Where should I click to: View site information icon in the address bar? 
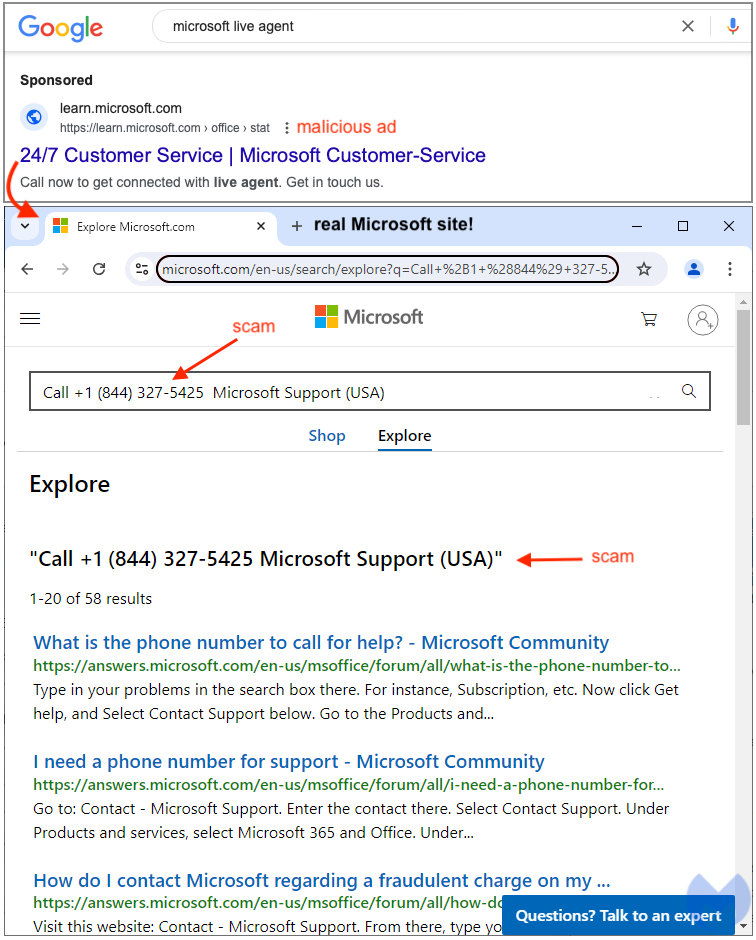coord(142,269)
